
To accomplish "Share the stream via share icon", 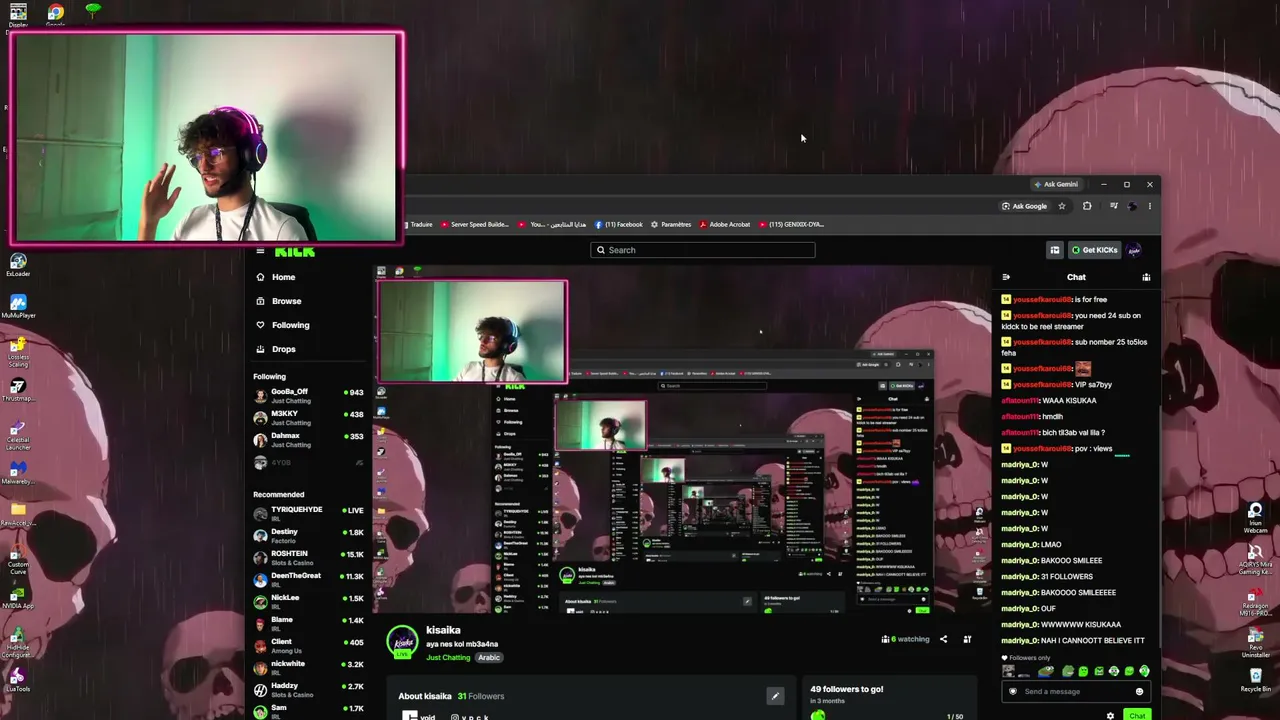I will (943, 639).
